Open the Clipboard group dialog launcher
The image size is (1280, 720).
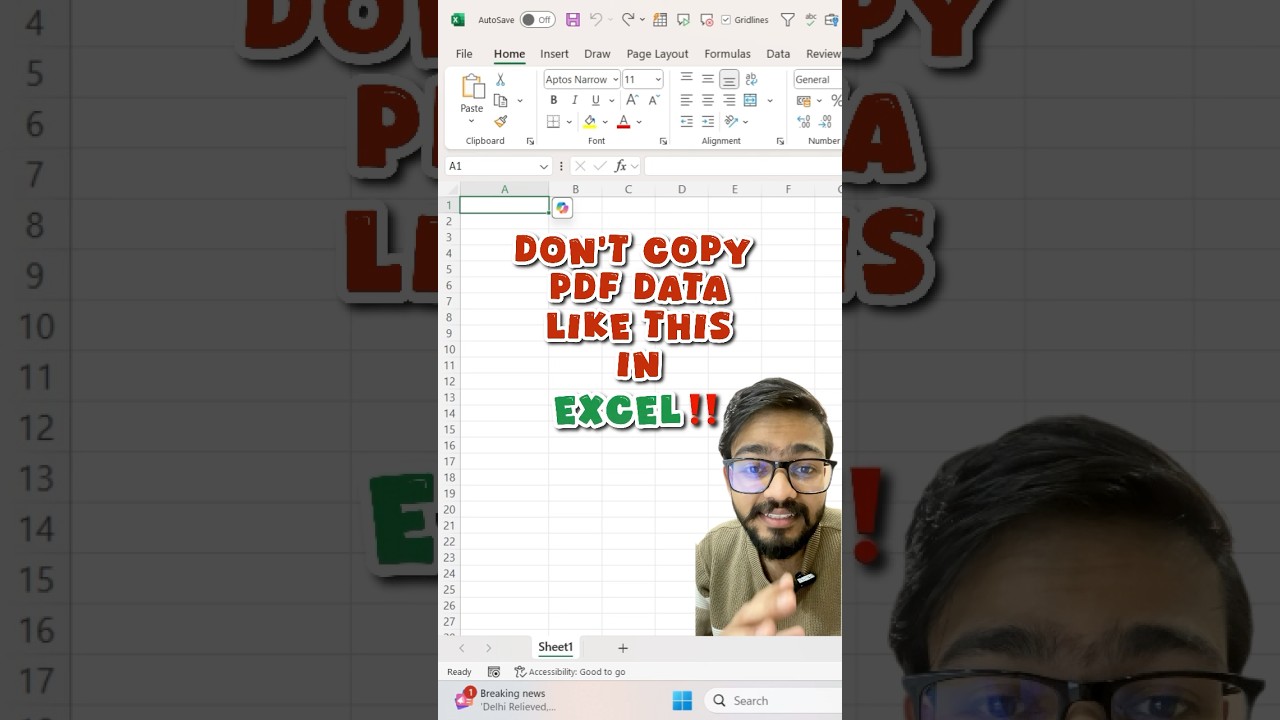tap(530, 142)
